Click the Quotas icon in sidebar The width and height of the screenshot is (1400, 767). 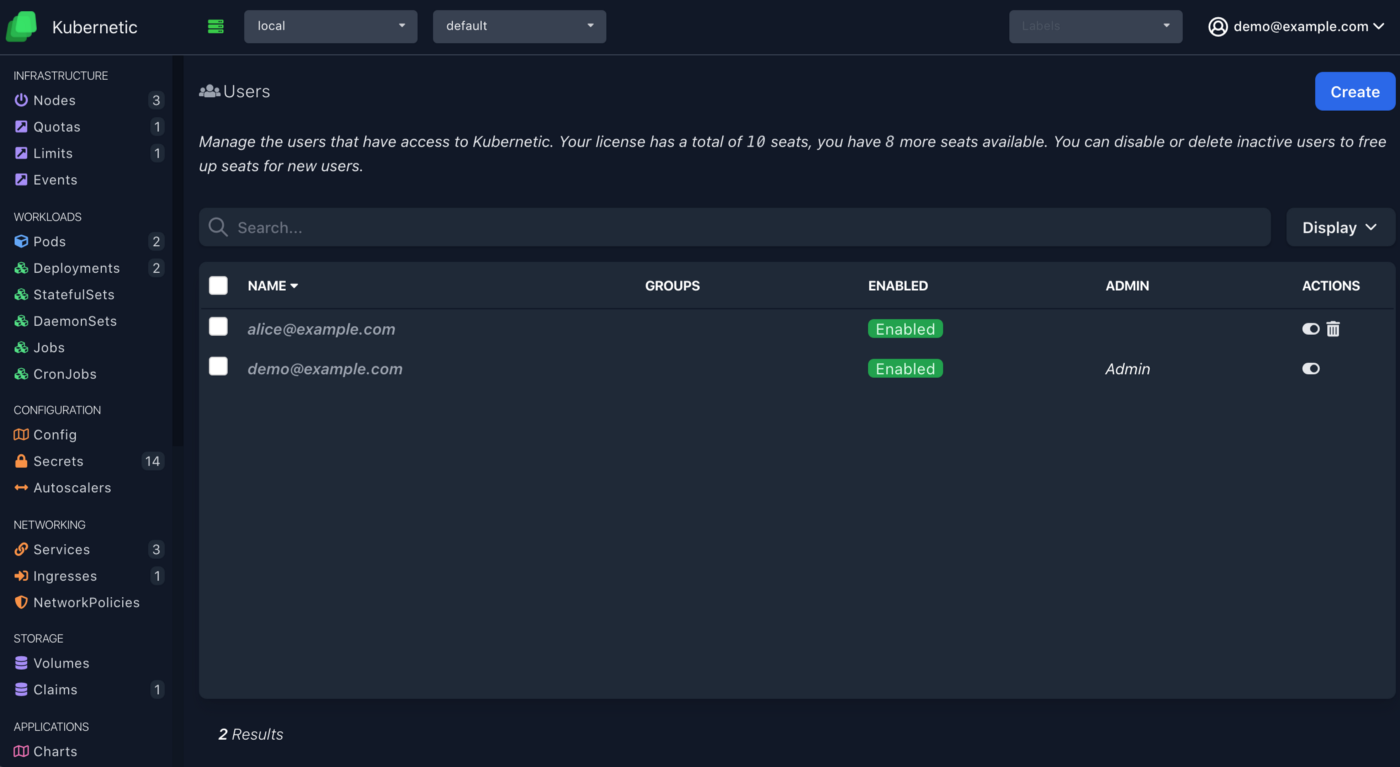21,127
